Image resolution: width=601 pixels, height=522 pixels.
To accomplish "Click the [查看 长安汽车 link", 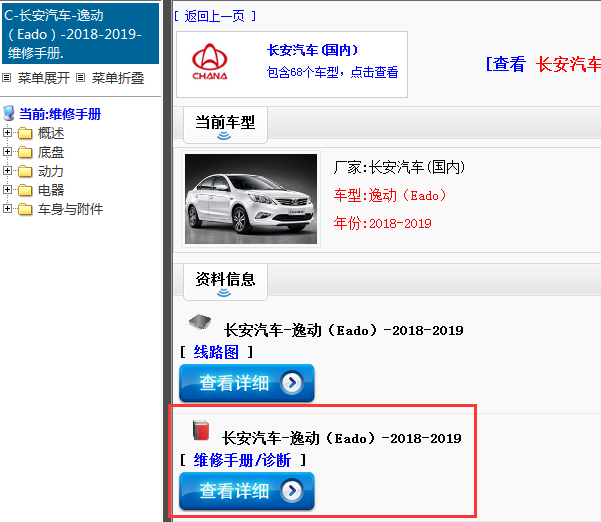I will tap(543, 64).
